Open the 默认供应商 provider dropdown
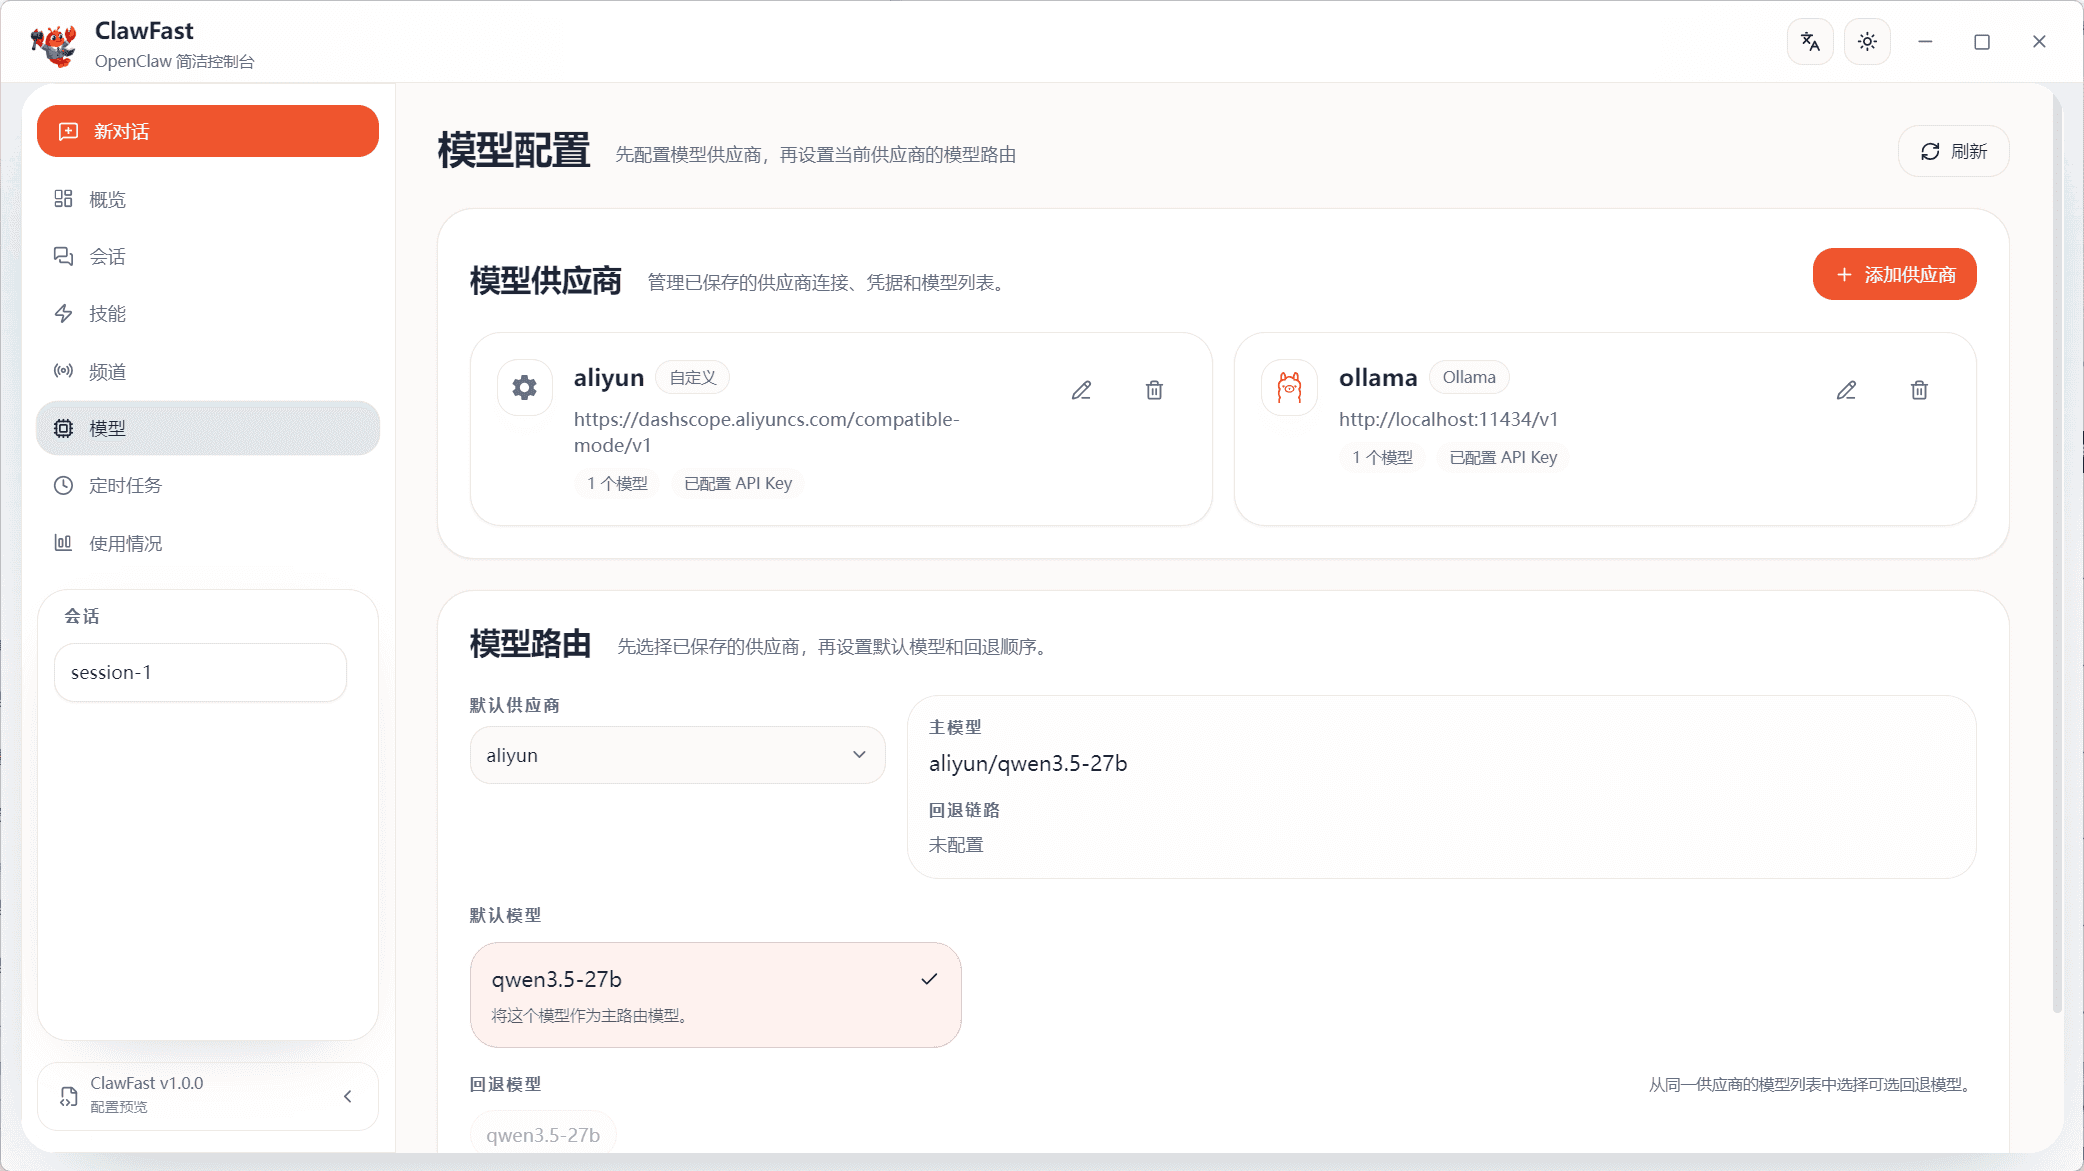Image resolution: width=2084 pixels, height=1171 pixels. tap(677, 754)
